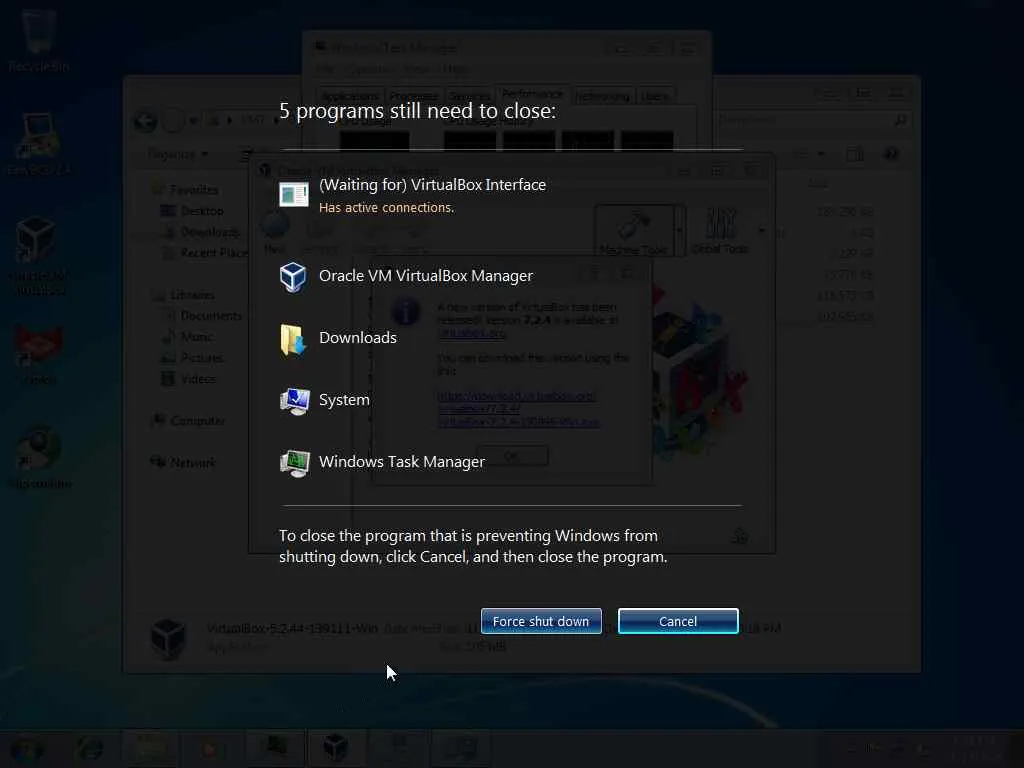The width and height of the screenshot is (1024, 768).
Task: Select the VirtualBox Interface program icon
Action: pos(294,195)
